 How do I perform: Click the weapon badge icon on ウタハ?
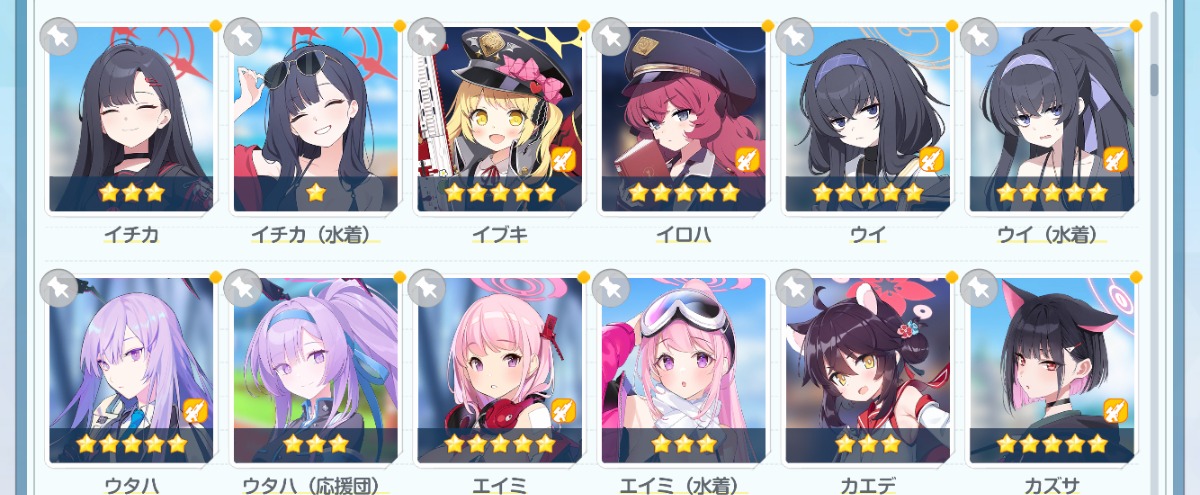pyautogui.click(x=195, y=410)
